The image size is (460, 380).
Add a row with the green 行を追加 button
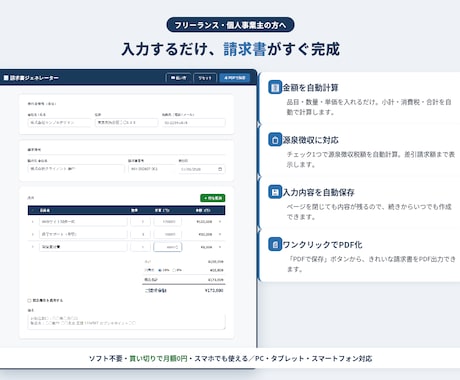click(x=213, y=198)
